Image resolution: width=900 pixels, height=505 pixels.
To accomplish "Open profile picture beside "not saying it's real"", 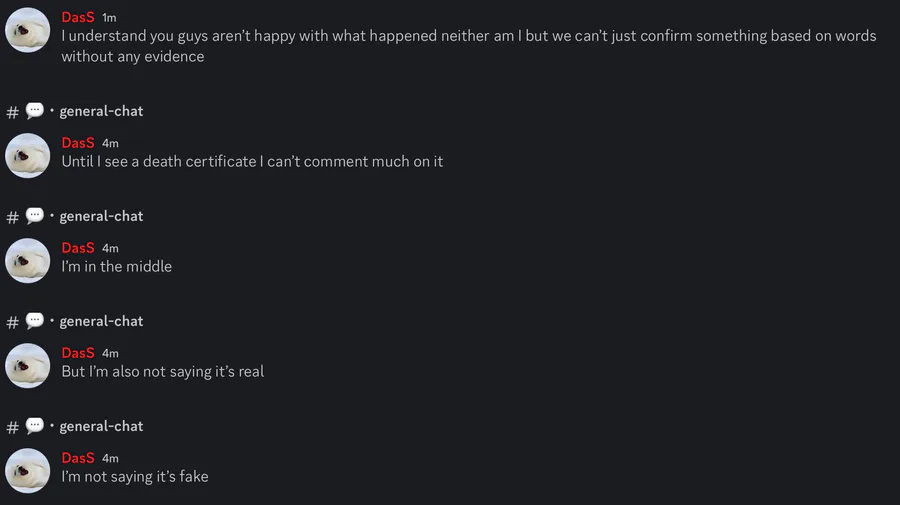I will [28, 365].
